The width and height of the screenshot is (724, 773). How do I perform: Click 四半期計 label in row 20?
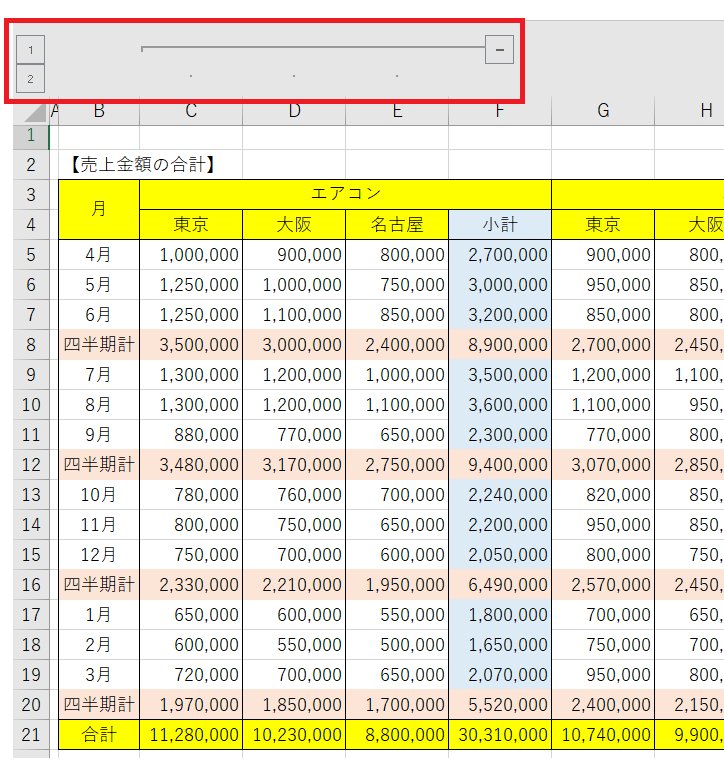click(99, 704)
